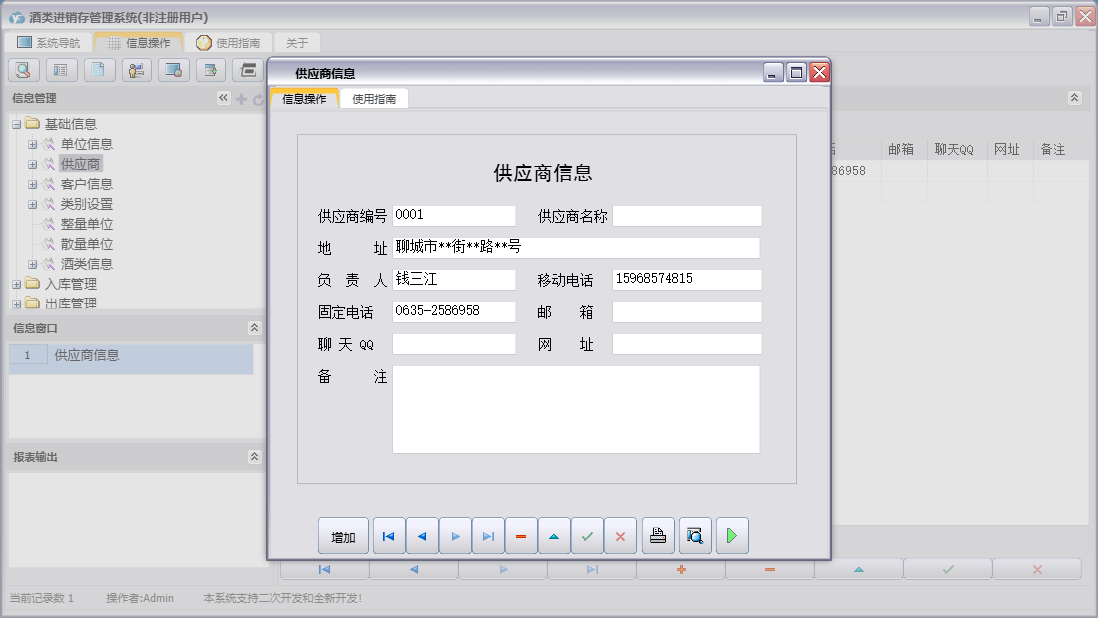Image resolution: width=1098 pixels, height=618 pixels.
Task: Open print preview with the magnifier-page icon
Action: 694,536
